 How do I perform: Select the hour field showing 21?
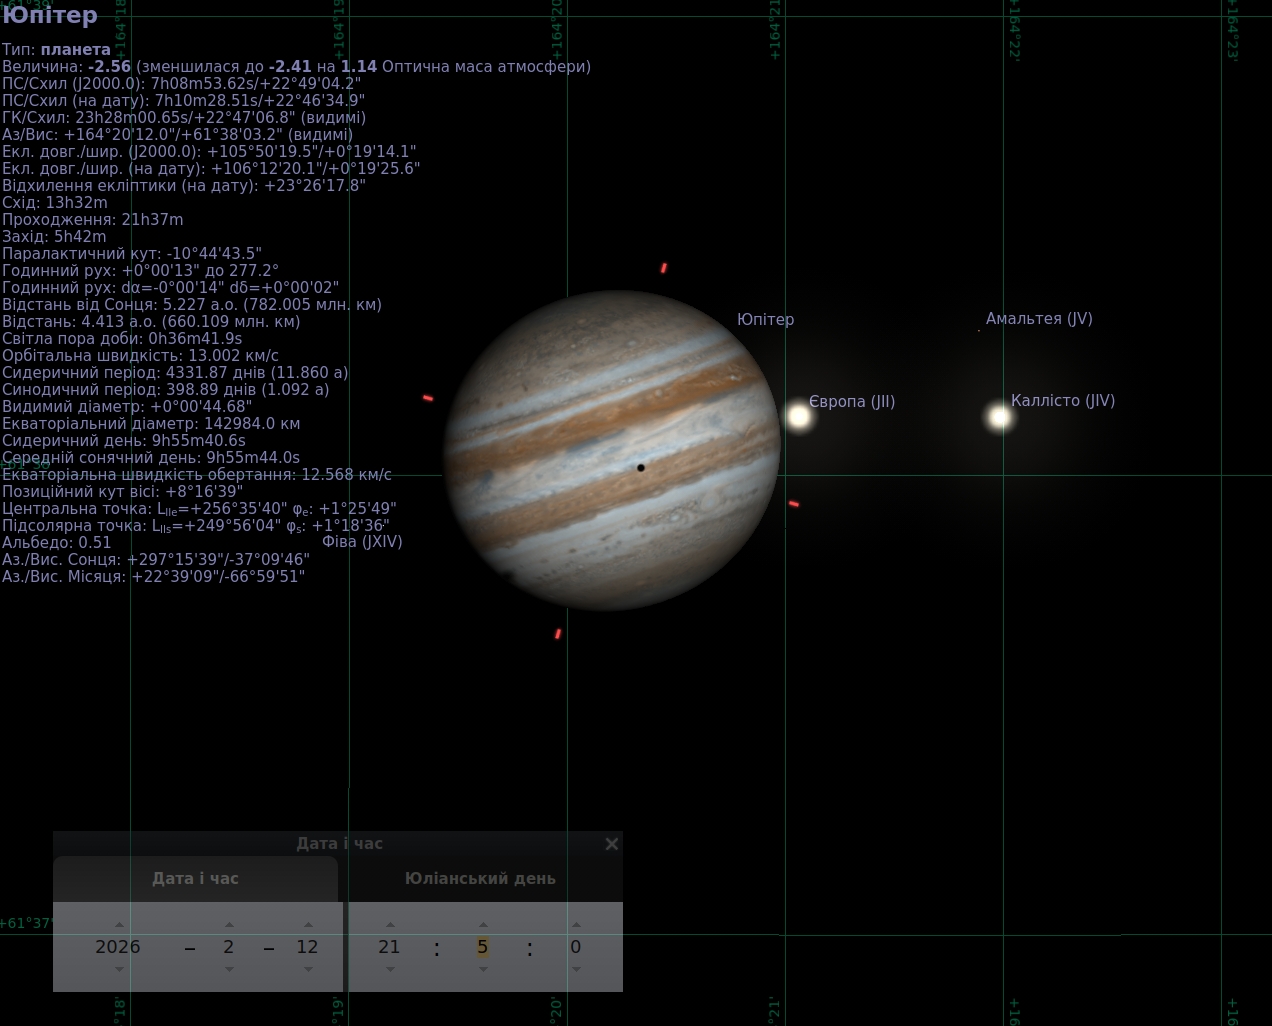click(390, 947)
